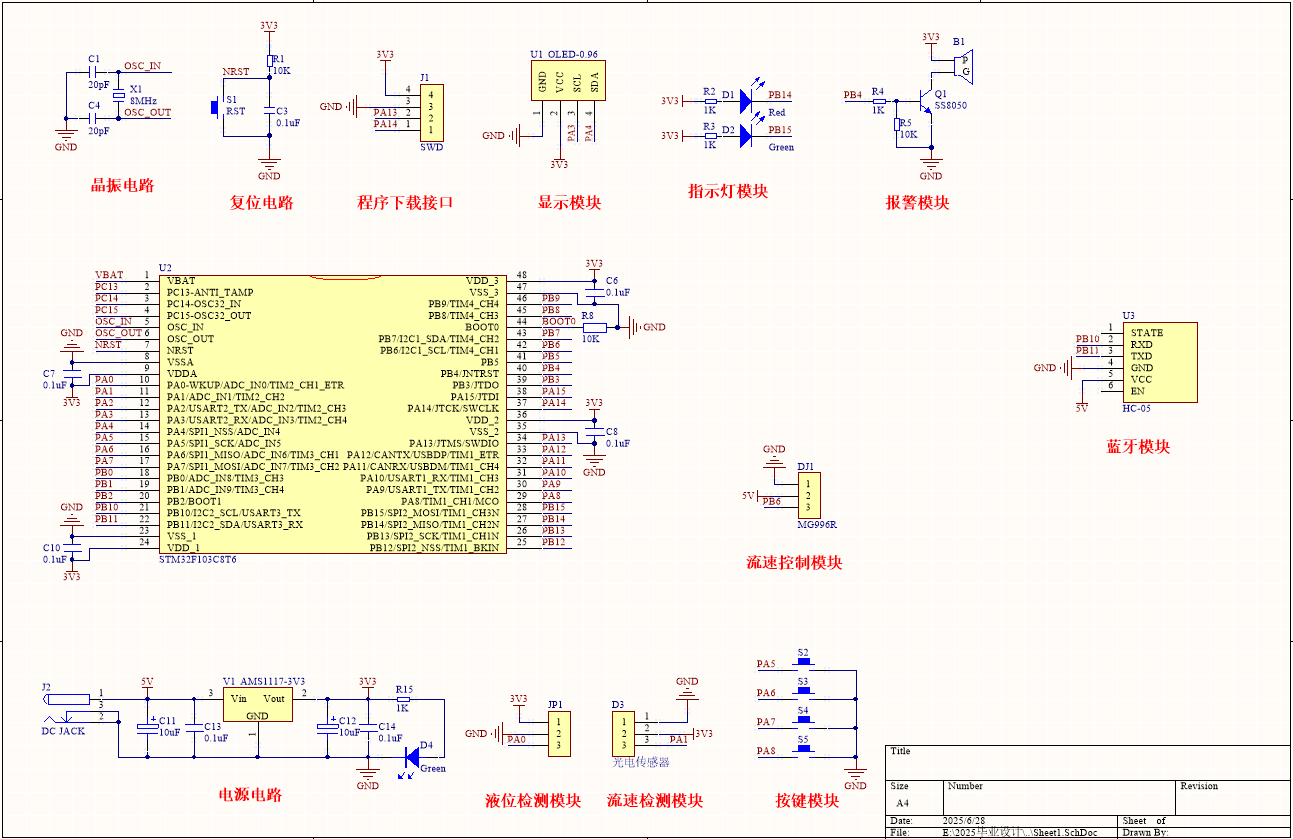Select the R1 10K pull-up resistor
Image resolution: width=1293 pixels, height=839 pixels.
point(269,61)
